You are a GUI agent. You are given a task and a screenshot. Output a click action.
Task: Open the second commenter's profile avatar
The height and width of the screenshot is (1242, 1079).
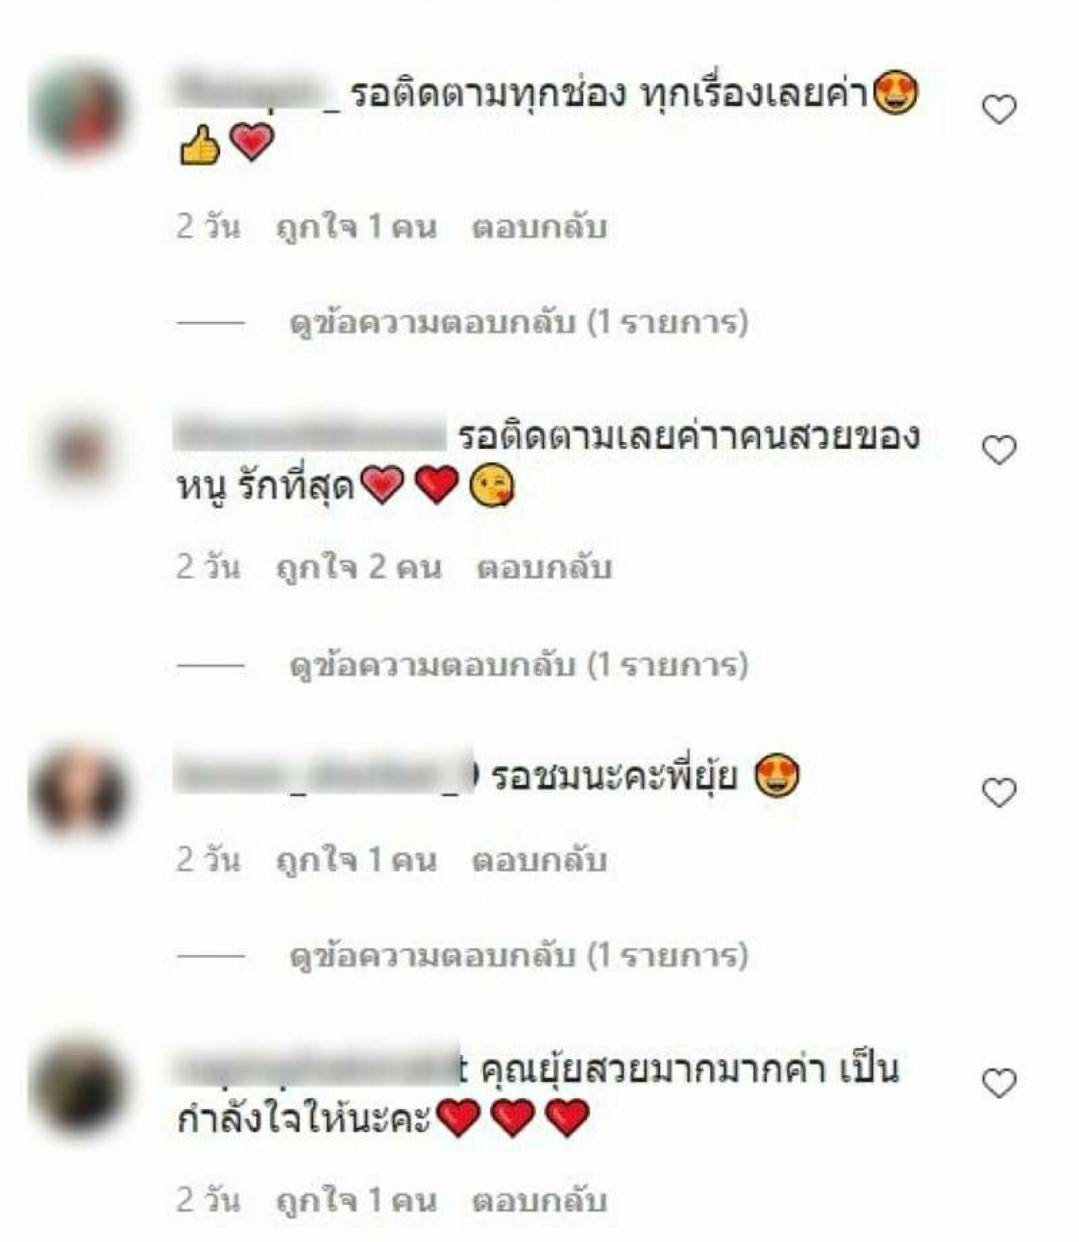[78, 452]
